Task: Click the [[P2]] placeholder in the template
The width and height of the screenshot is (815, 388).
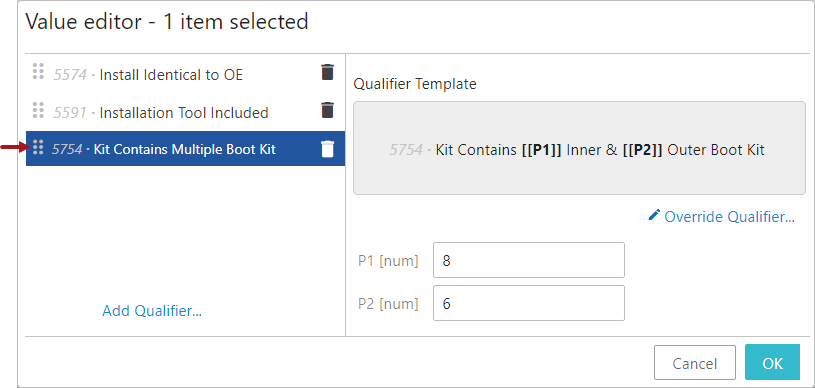Action: [642, 150]
